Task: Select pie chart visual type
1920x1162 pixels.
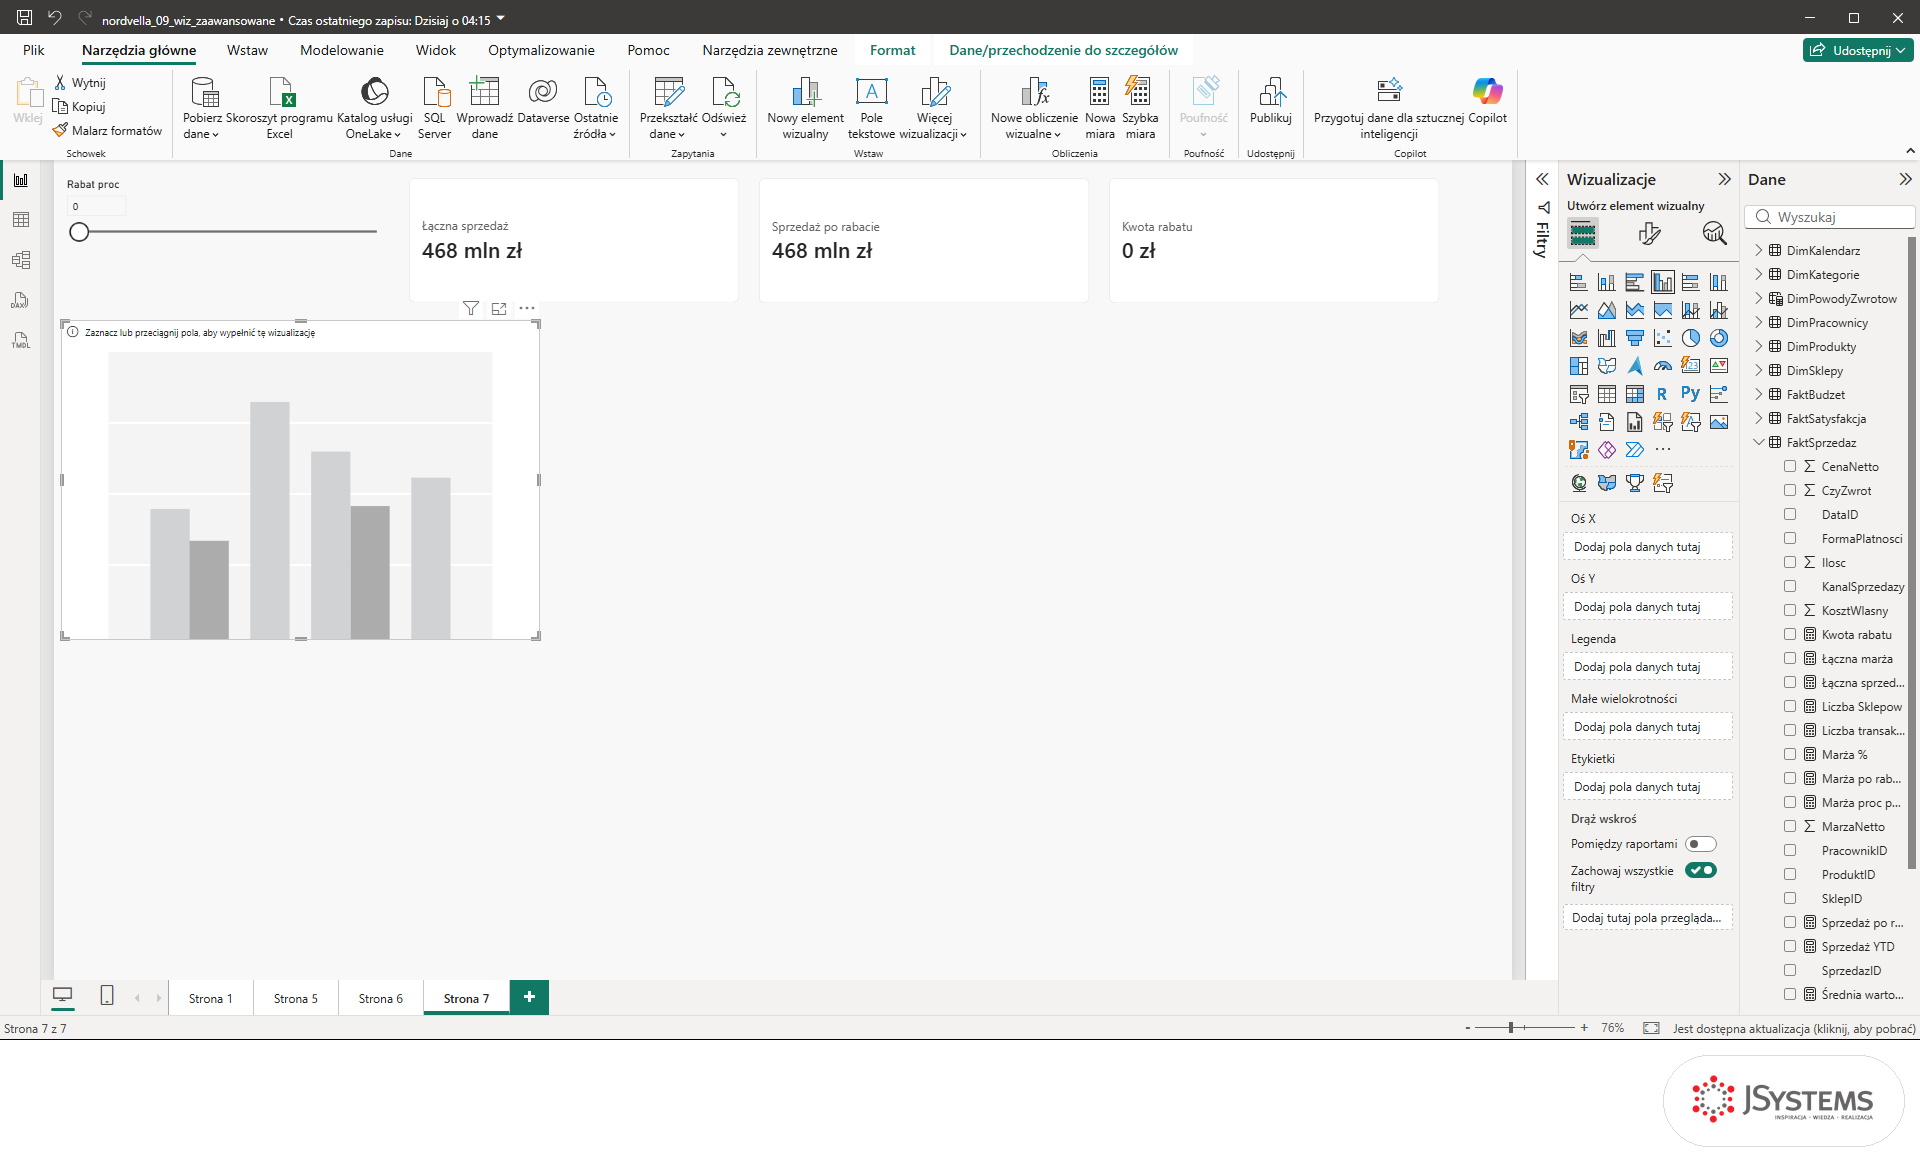Action: (x=1691, y=338)
